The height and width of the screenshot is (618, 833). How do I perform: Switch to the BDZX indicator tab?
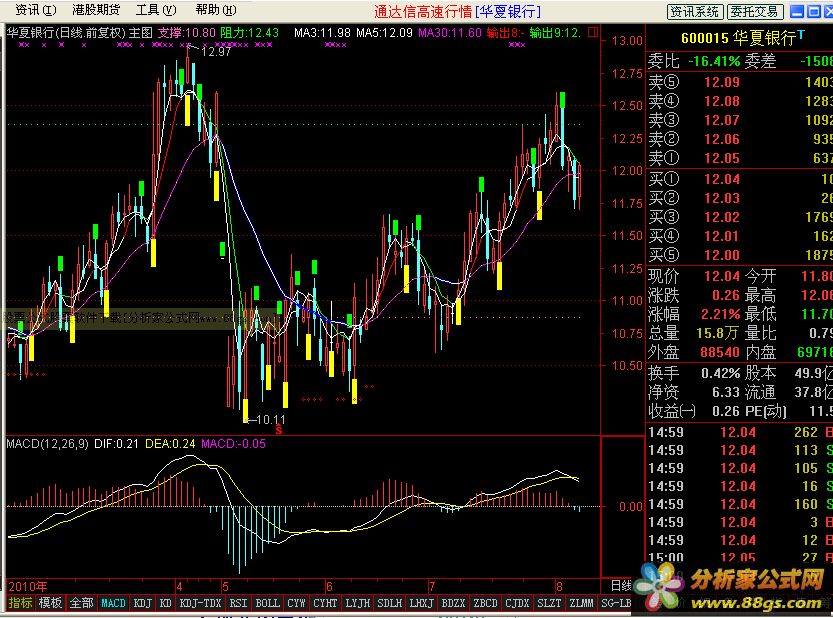(x=453, y=603)
